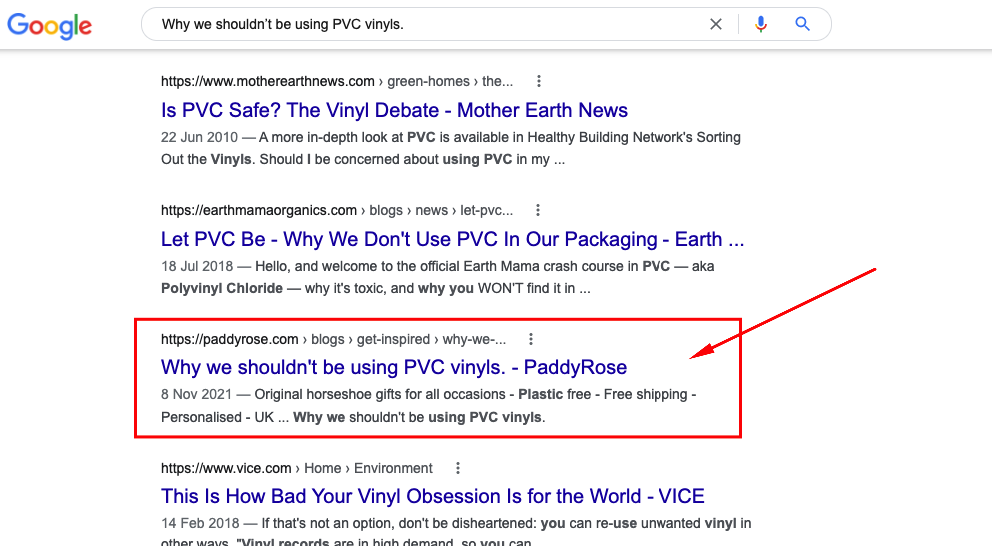Click the Google logo
This screenshot has height=546, width=992.
click(49, 25)
